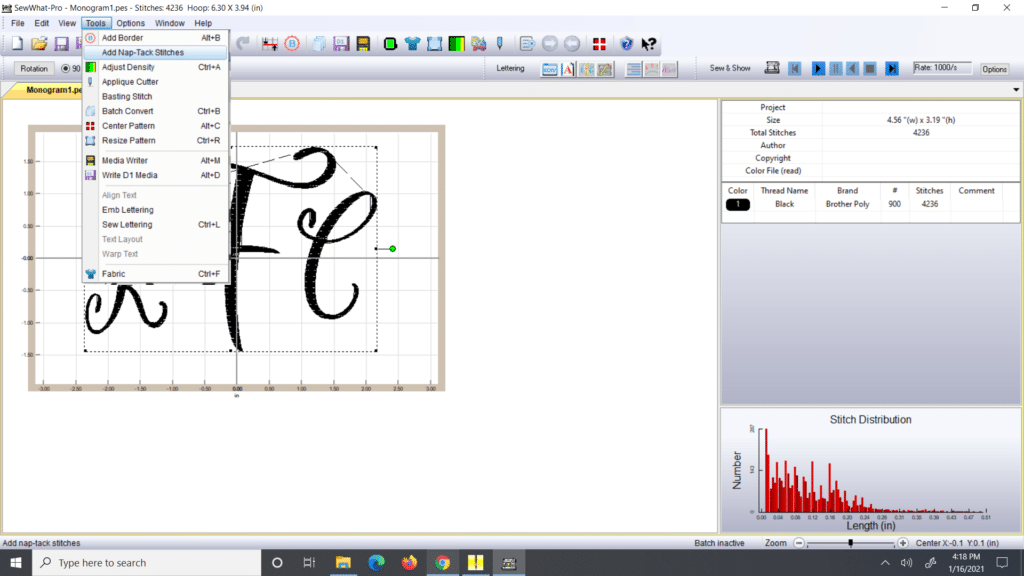Jump to last stitch in Sew & Show

(x=891, y=69)
